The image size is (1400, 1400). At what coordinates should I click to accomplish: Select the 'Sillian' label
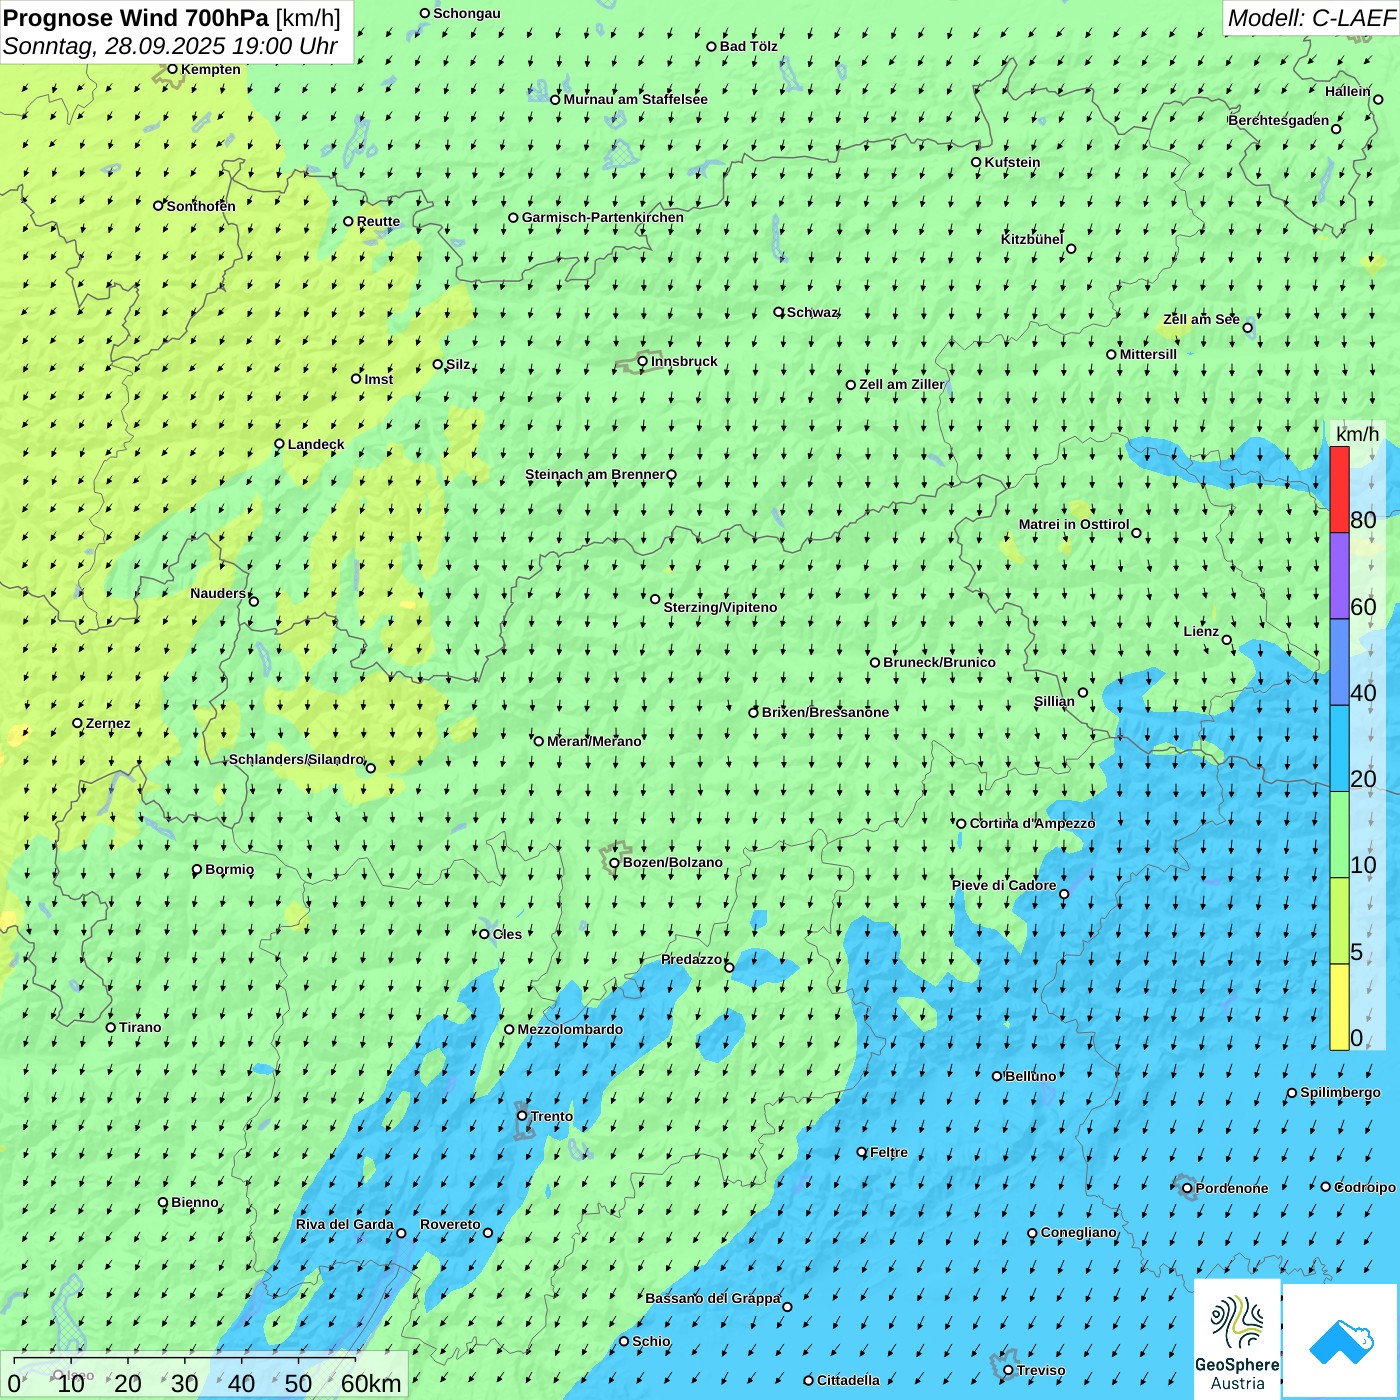(x=1054, y=701)
